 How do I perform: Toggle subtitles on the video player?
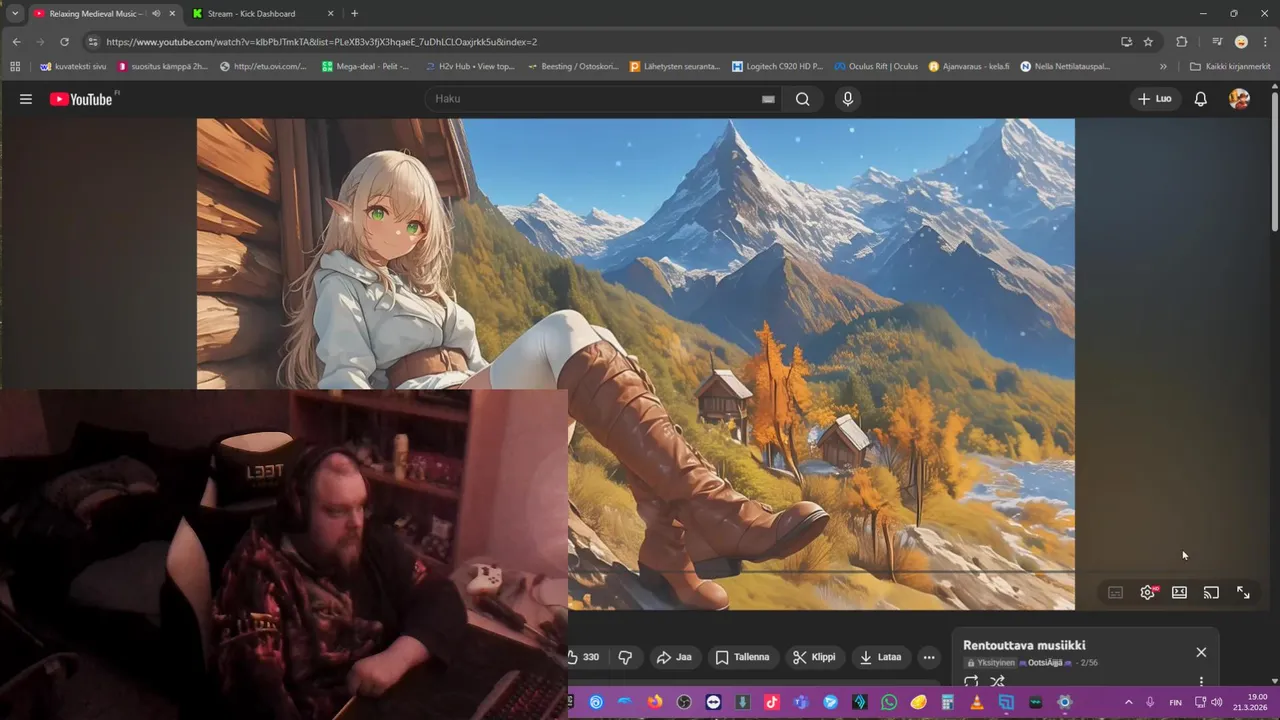1115,592
